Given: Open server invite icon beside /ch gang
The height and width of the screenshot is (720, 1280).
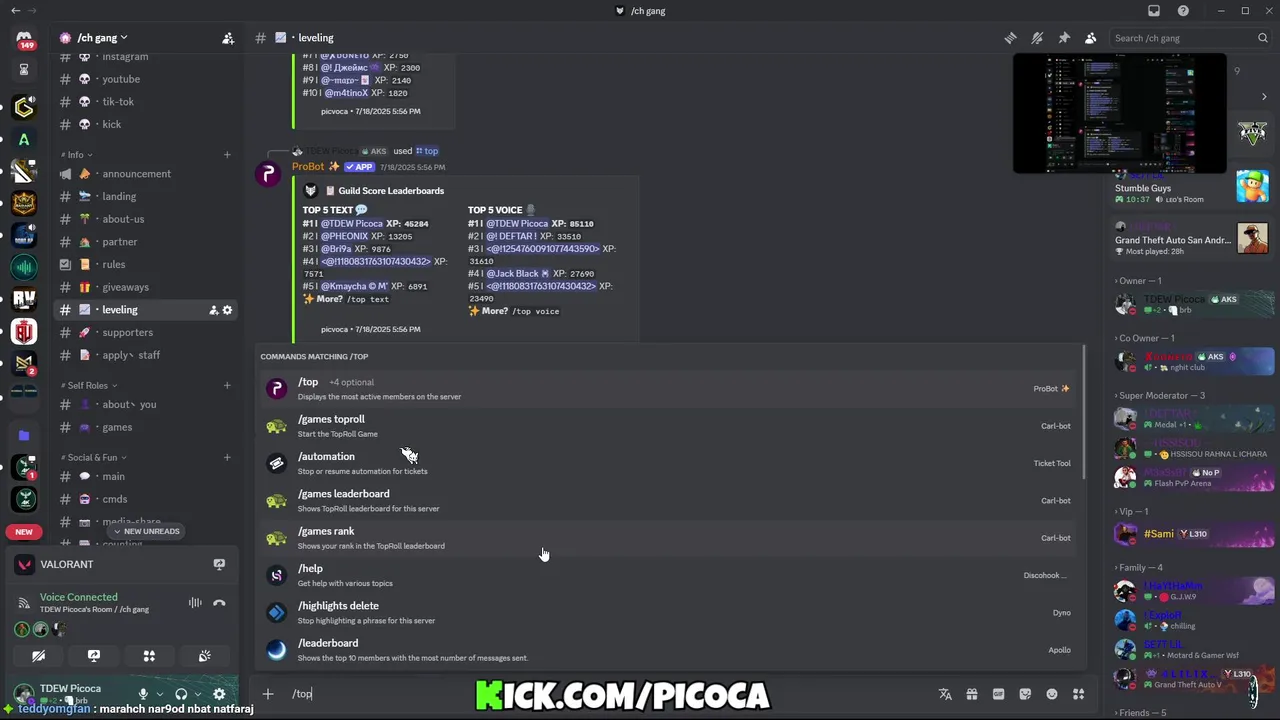Looking at the screenshot, I should click(228, 38).
